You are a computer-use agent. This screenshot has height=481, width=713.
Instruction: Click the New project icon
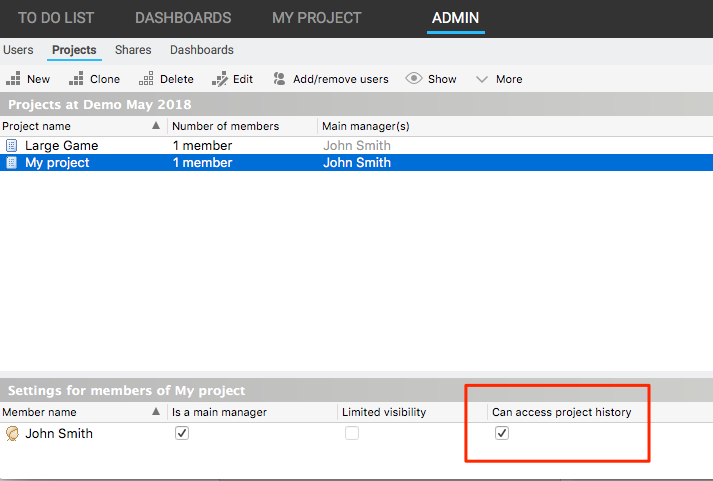click(x=13, y=79)
